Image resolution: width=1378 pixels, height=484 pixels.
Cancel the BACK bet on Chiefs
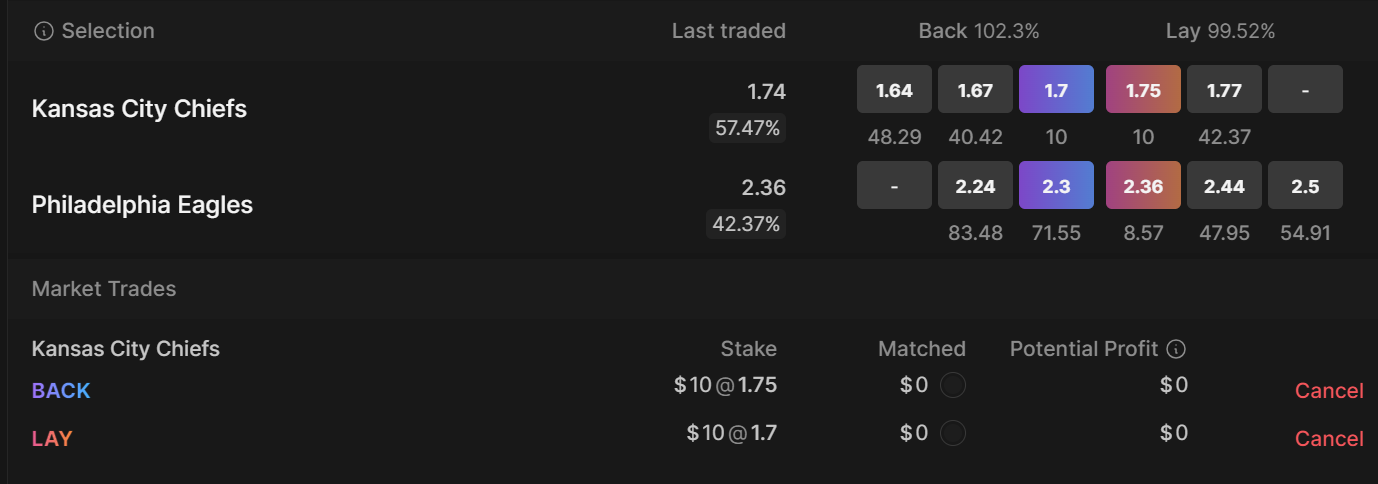pyautogui.click(x=1328, y=391)
